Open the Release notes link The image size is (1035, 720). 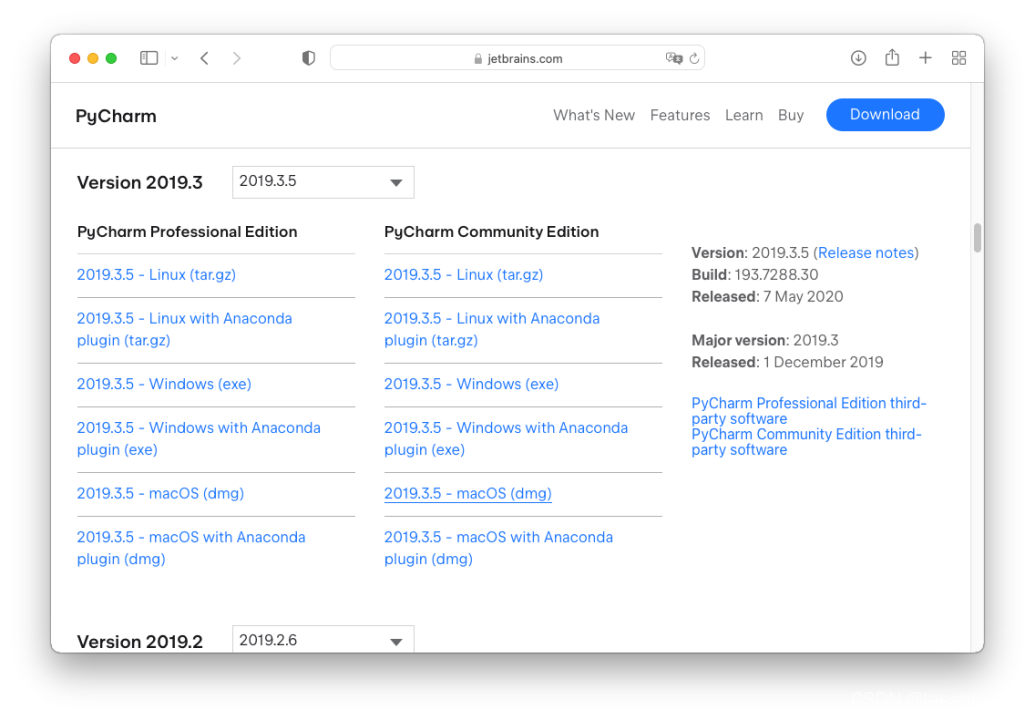click(x=866, y=253)
